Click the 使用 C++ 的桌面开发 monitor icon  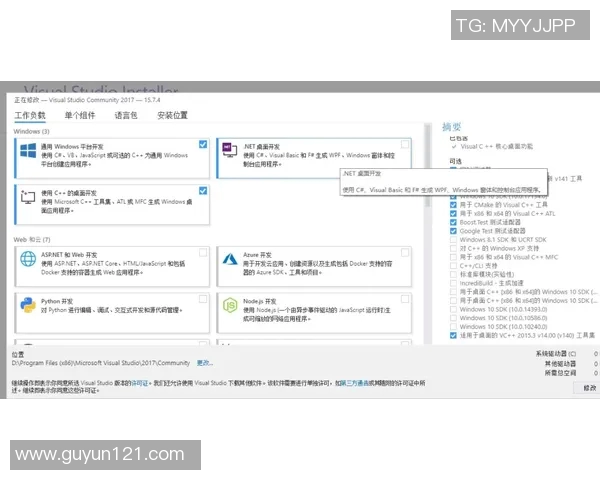[x=28, y=197]
